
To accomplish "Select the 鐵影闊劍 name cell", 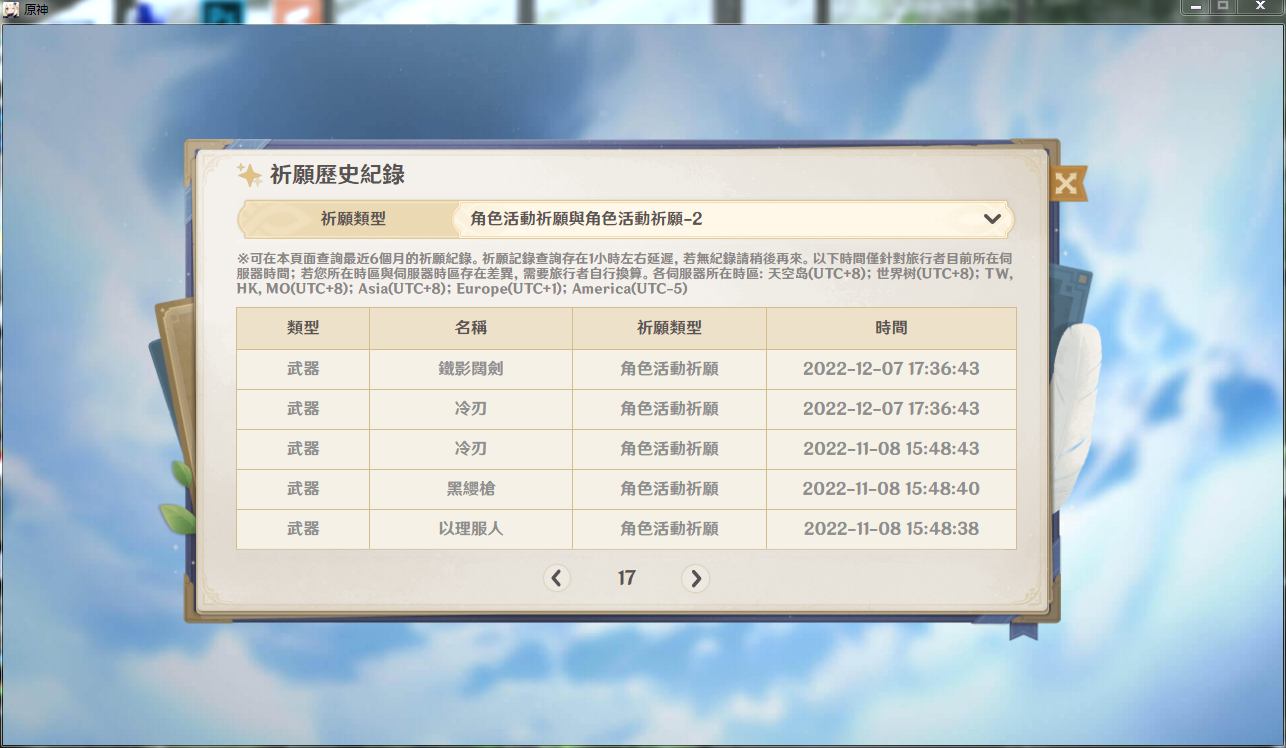I will point(471,369).
